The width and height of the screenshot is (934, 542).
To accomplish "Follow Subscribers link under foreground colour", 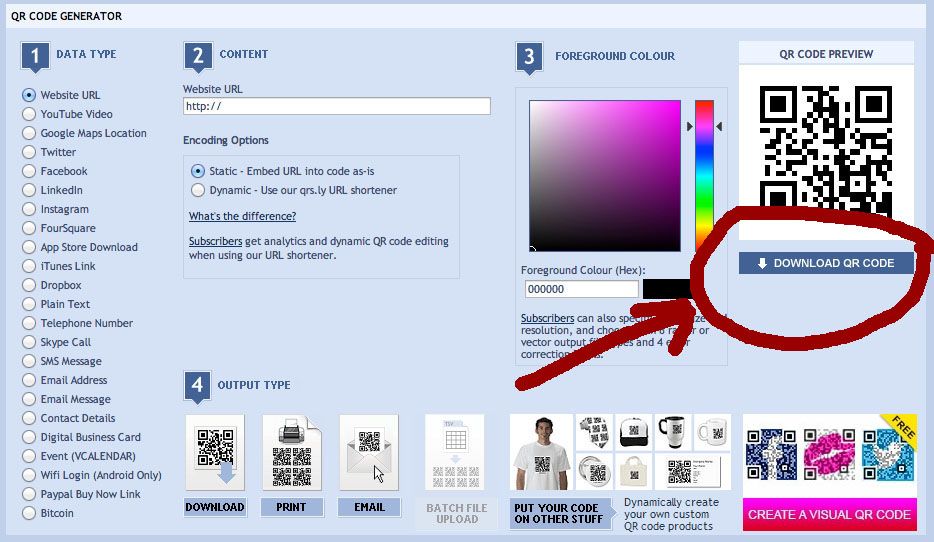I will coord(547,318).
